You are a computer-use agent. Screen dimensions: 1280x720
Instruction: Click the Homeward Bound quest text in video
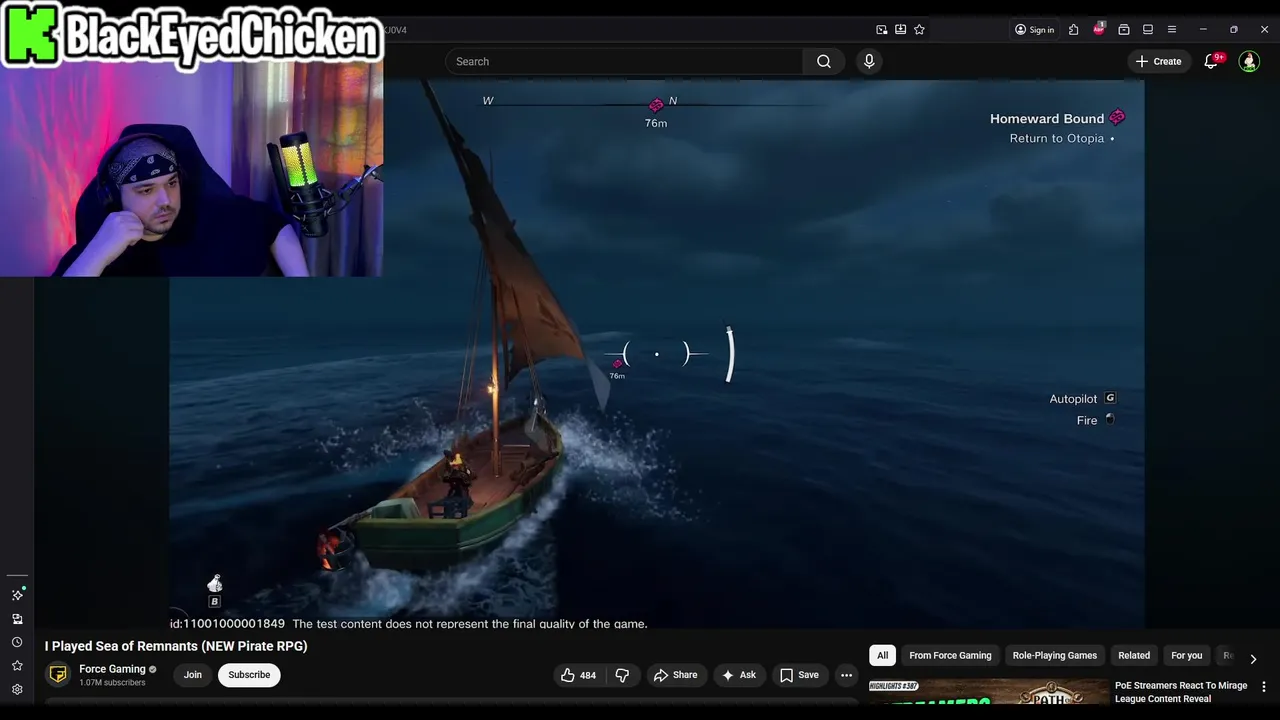[1047, 118]
